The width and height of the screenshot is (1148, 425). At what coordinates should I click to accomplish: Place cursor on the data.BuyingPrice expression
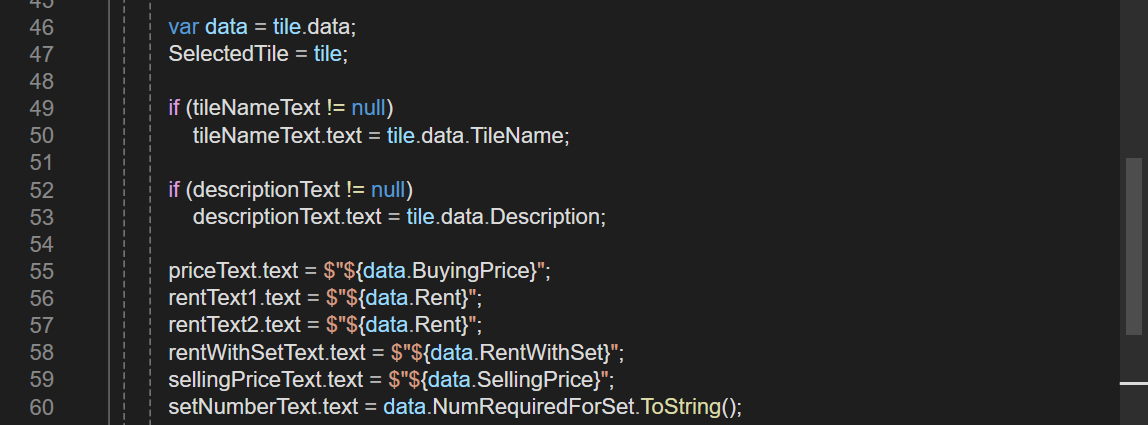450,271
